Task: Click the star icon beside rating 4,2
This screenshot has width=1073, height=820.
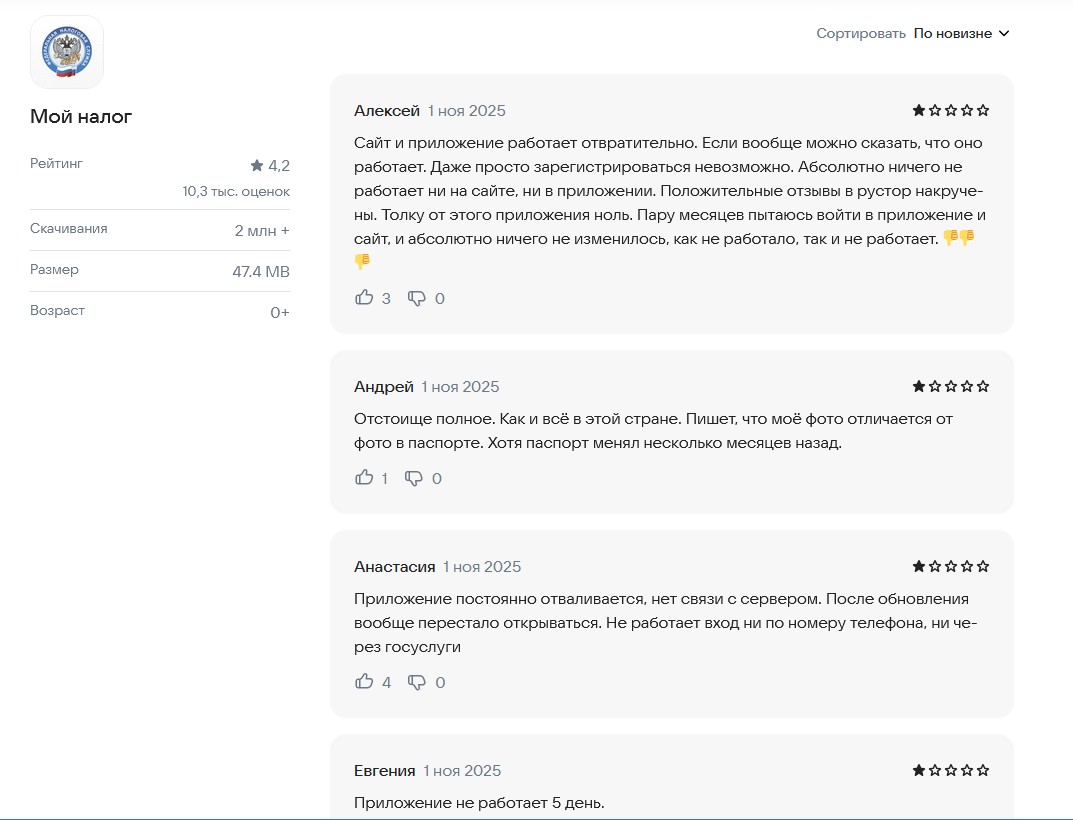Action: (257, 165)
